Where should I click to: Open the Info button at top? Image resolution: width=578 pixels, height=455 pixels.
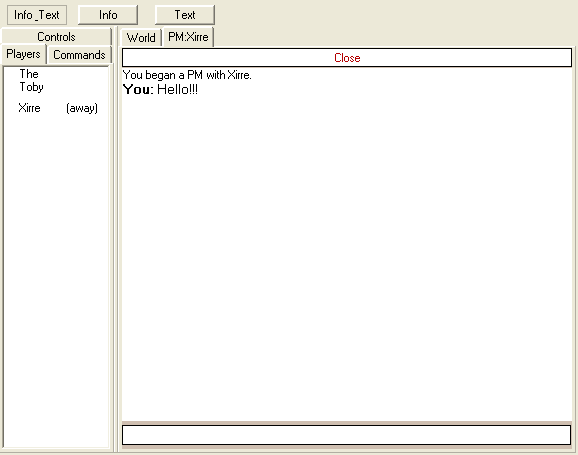click(108, 15)
